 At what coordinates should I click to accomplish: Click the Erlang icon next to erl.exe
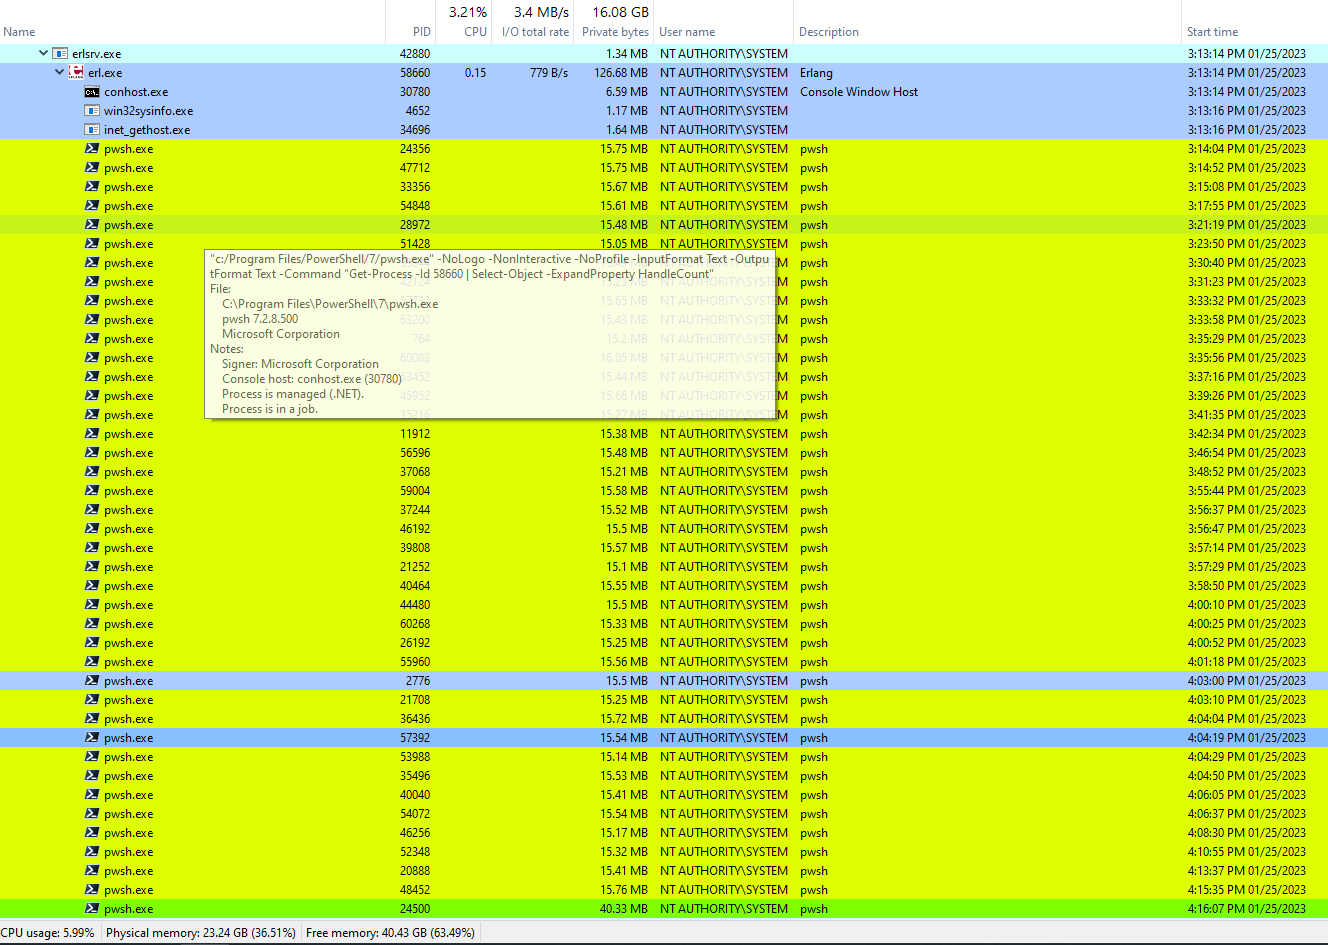click(x=75, y=72)
